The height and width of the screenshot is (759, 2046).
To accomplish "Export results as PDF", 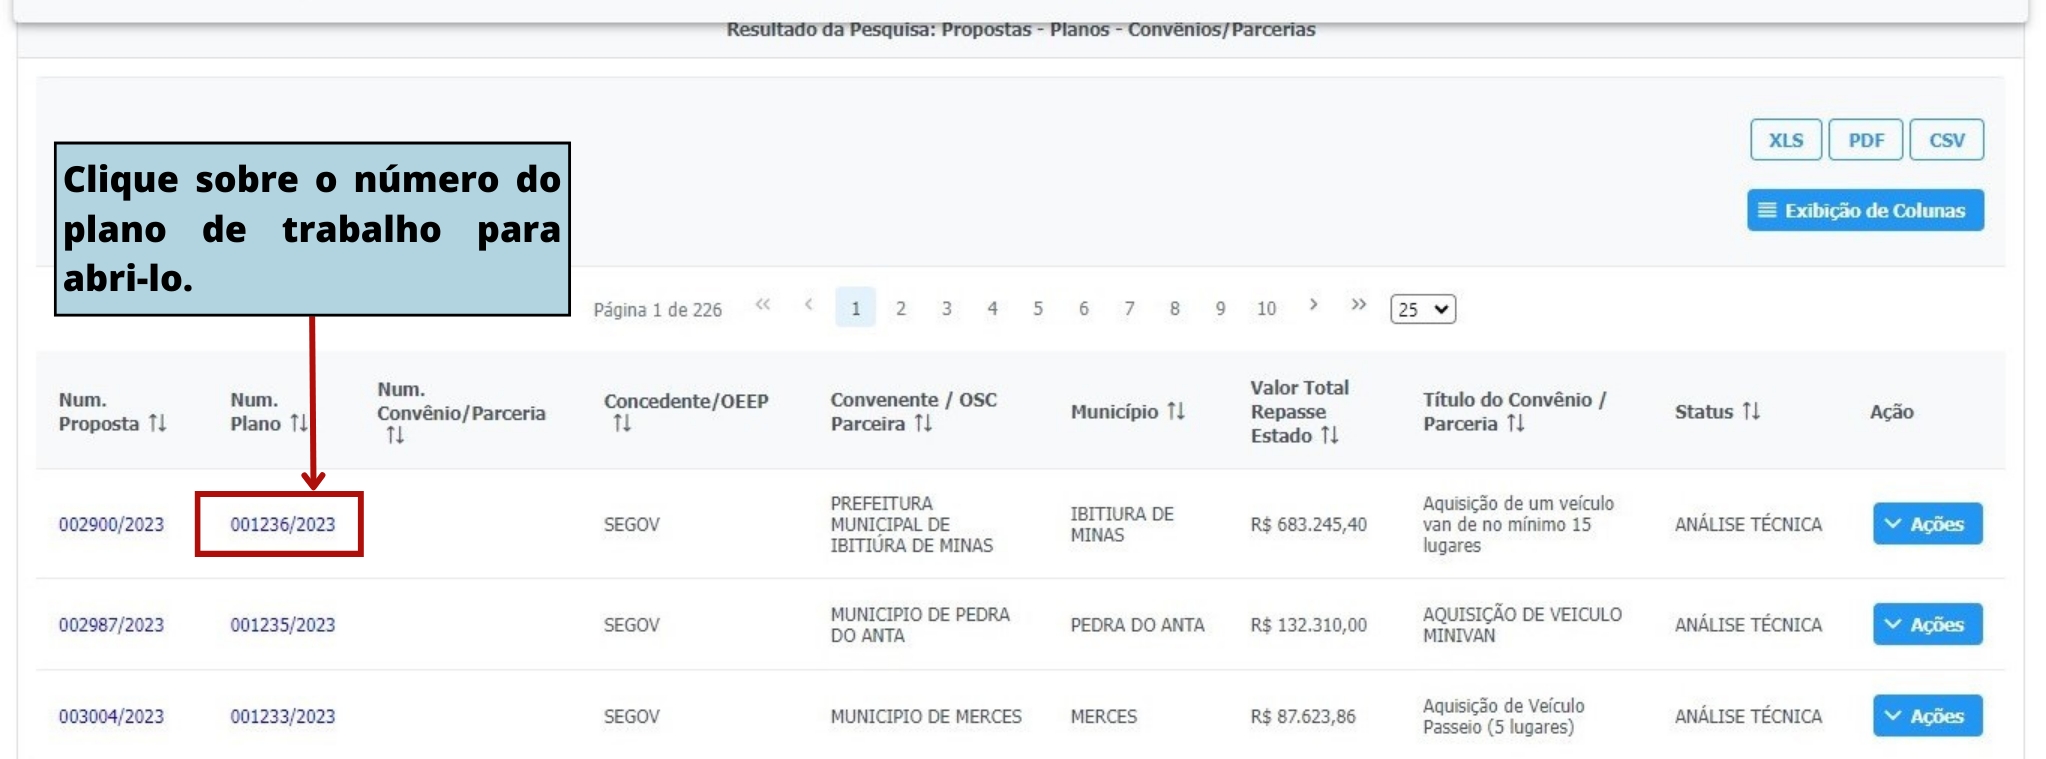I will click(1865, 141).
